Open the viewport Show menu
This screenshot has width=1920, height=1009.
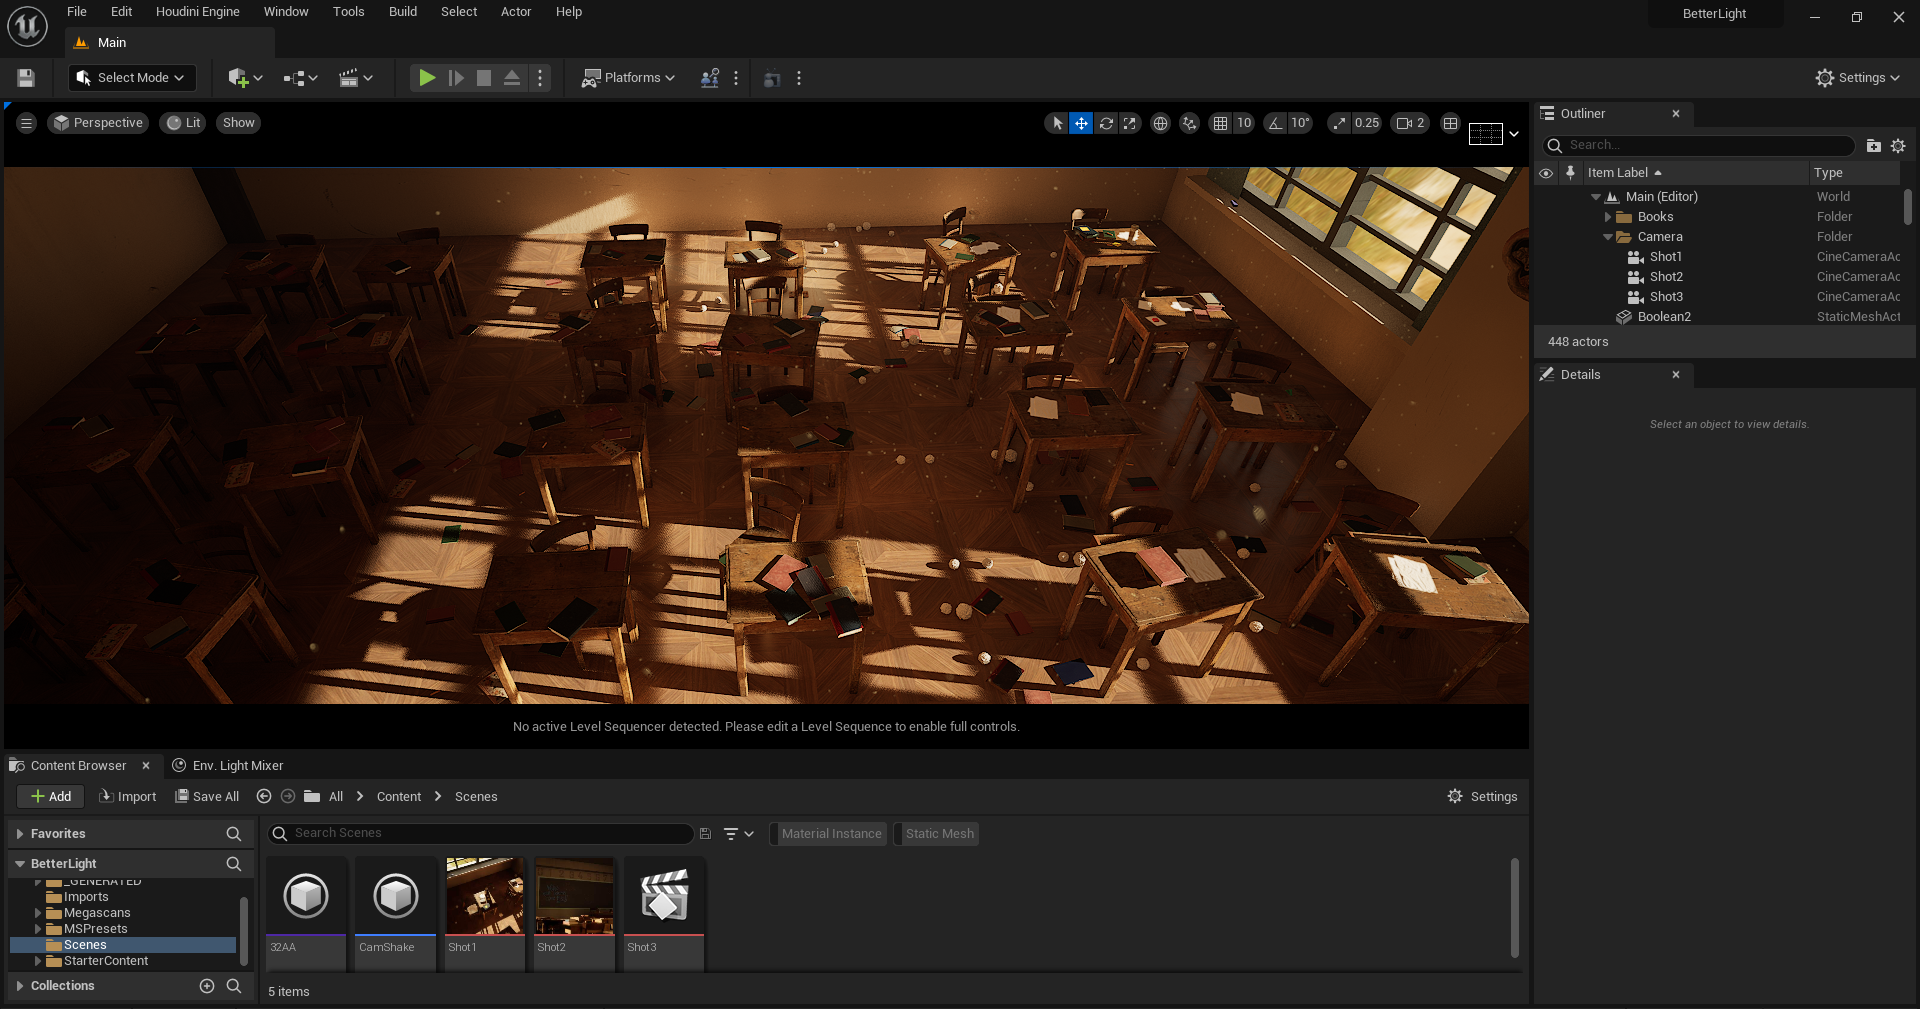(238, 123)
